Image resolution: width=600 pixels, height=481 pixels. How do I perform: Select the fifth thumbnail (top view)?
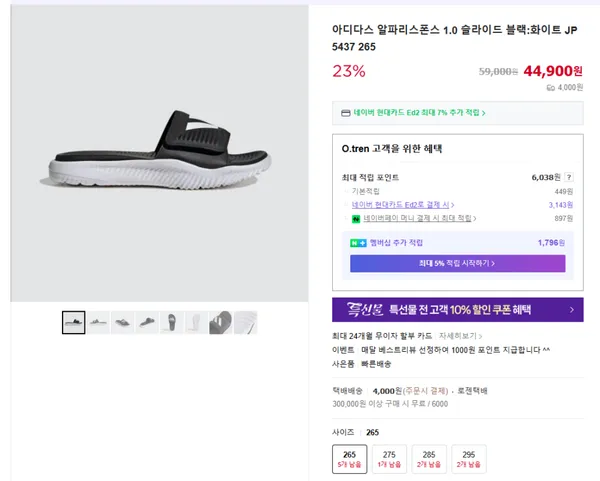coord(172,322)
